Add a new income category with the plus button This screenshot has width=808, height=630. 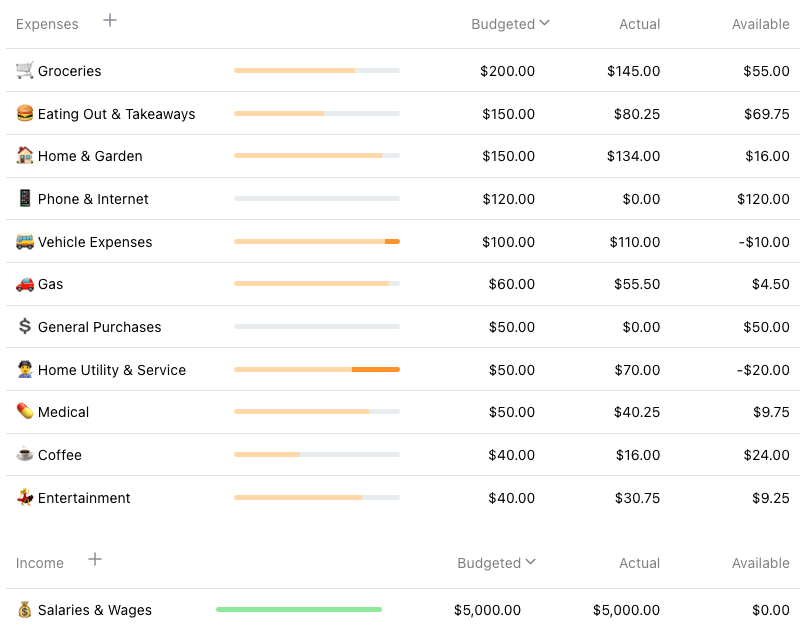[95, 560]
